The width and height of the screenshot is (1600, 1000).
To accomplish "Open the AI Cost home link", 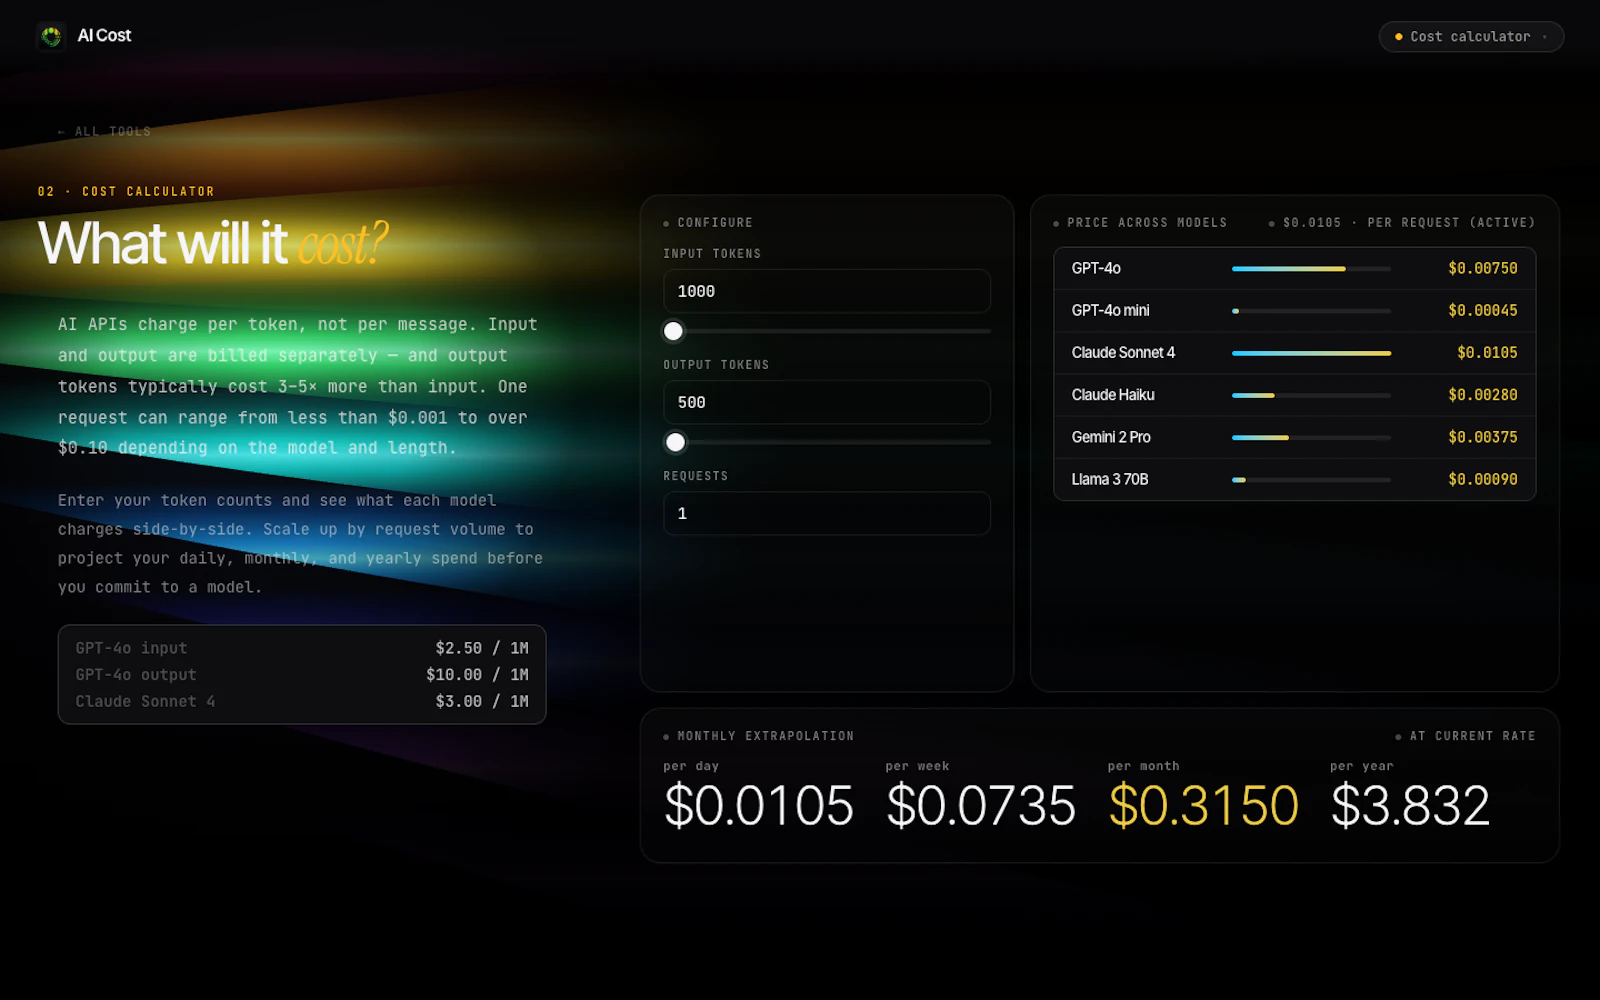I will pos(84,36).
